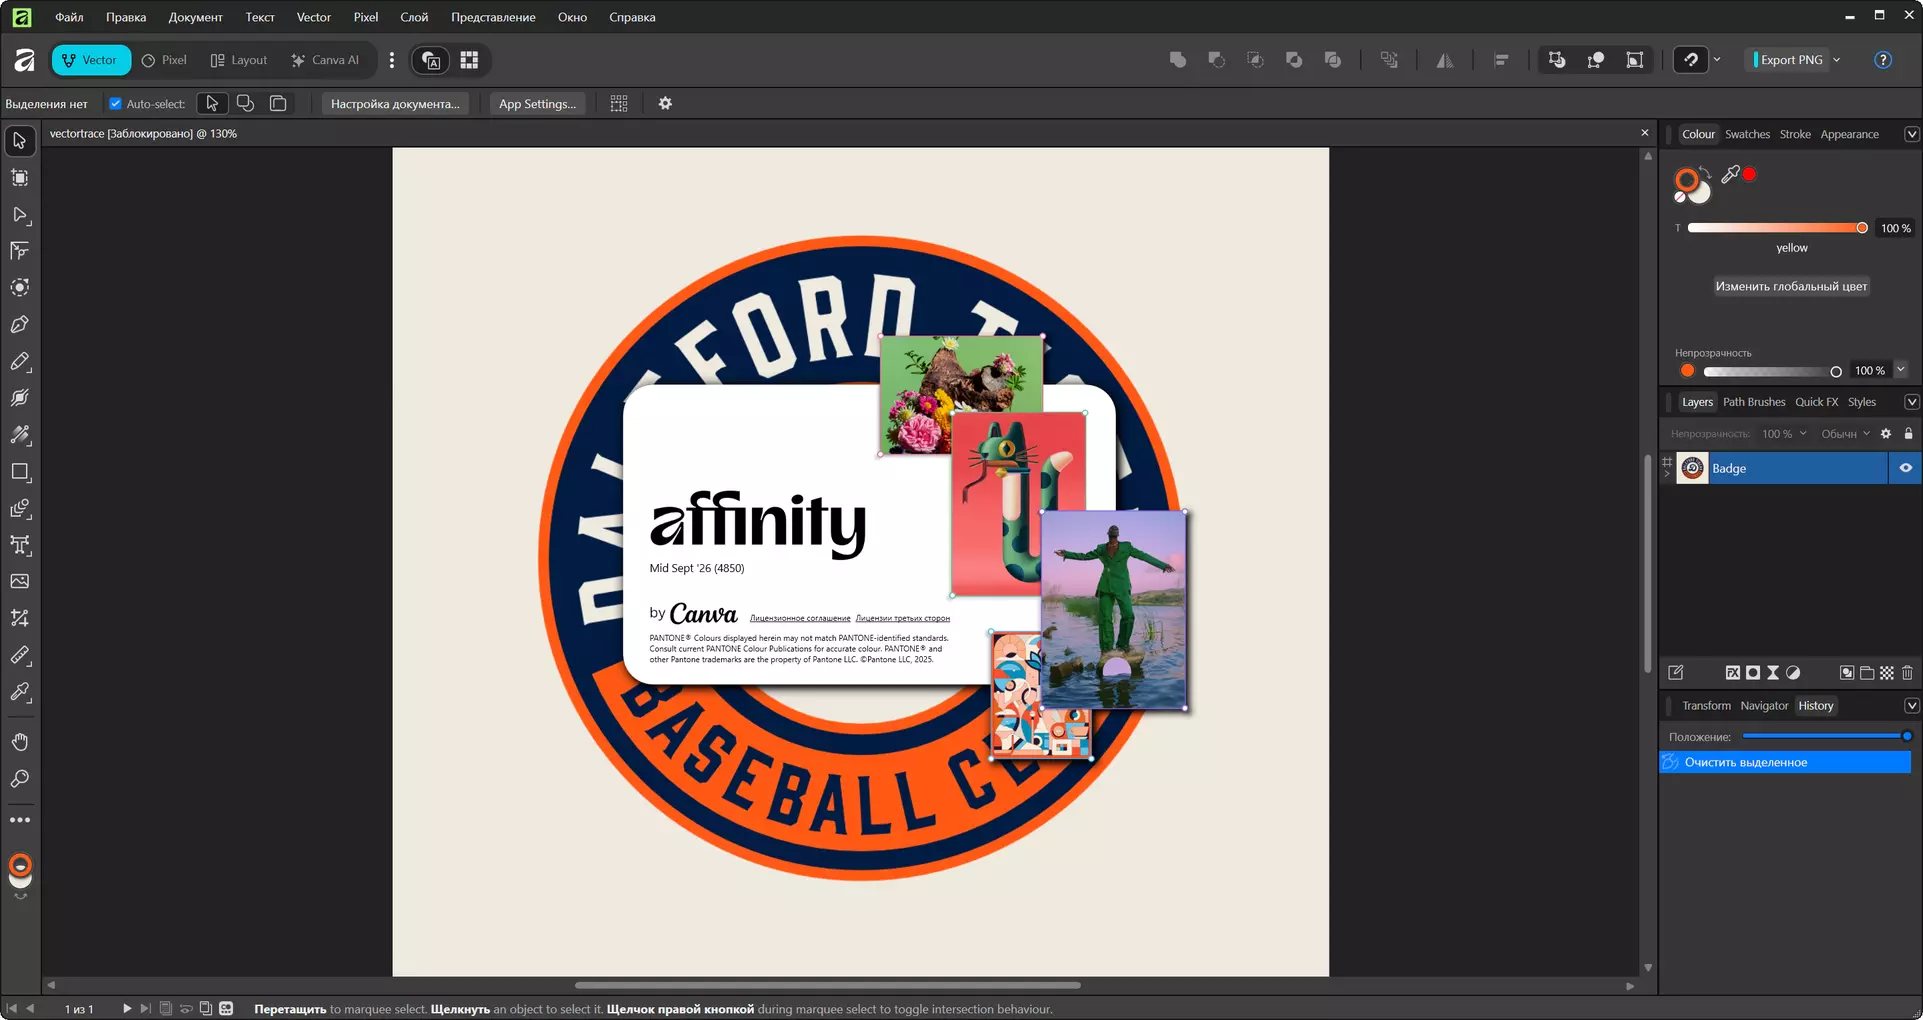The image size is (1923, 1020).
Task: Switch to the Navigator tab
Action: tap(1764, 706)
